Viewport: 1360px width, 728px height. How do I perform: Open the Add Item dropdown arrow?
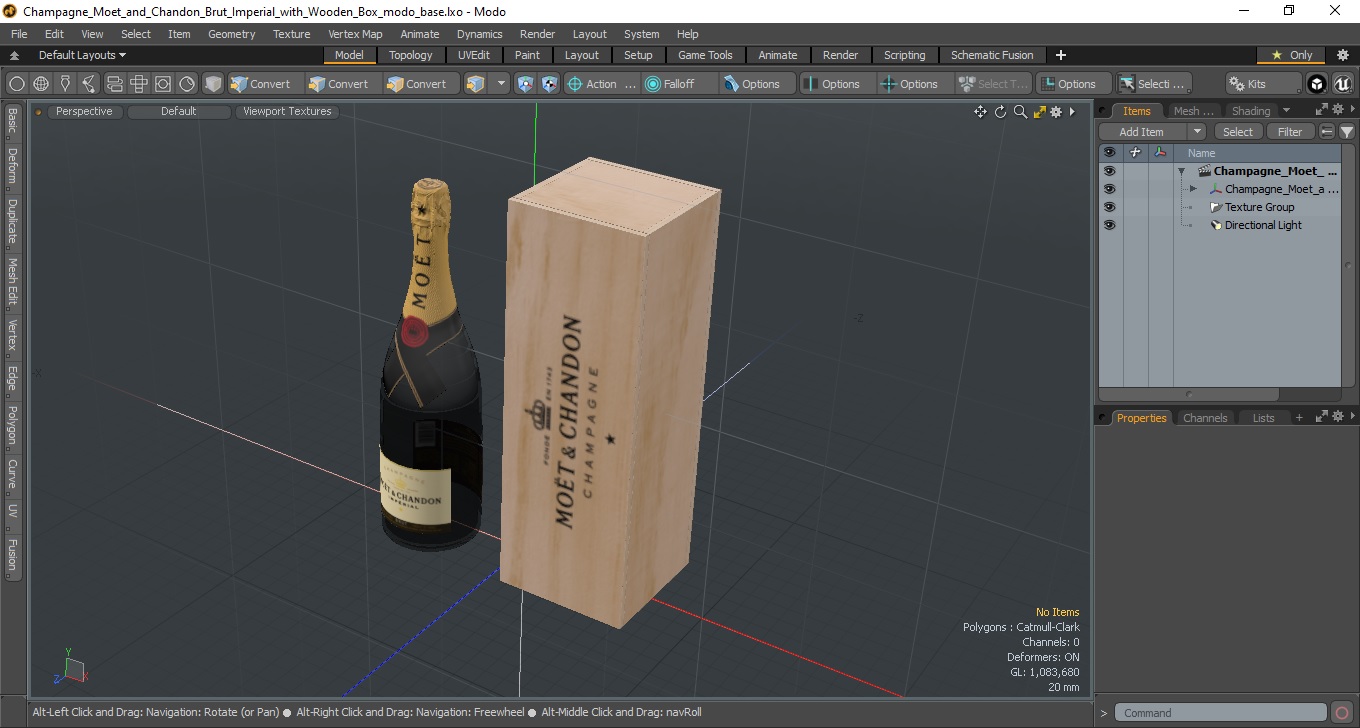[1197, 132]
